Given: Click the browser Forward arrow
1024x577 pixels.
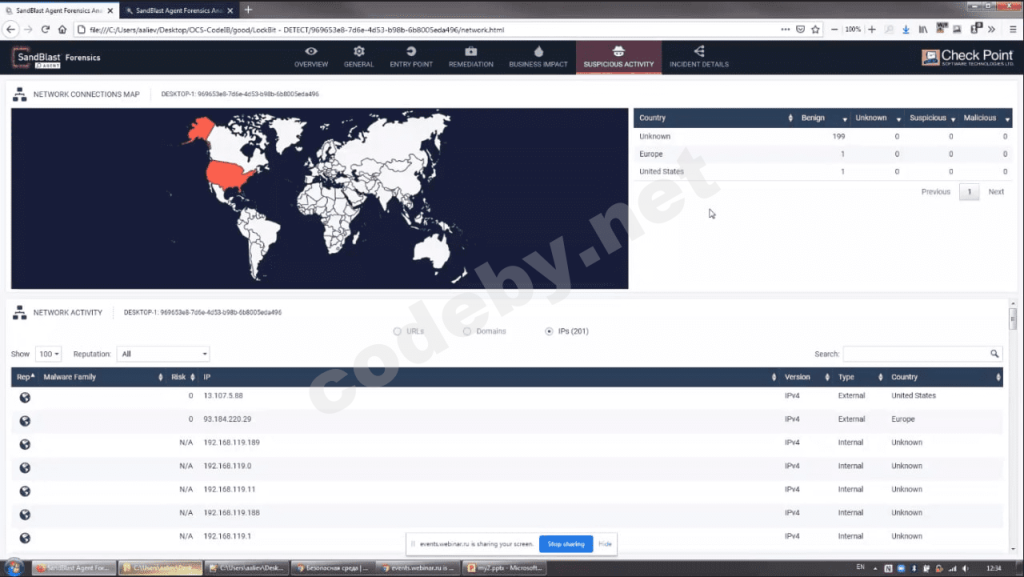Looking at the screenshot, I should (28, 29).
